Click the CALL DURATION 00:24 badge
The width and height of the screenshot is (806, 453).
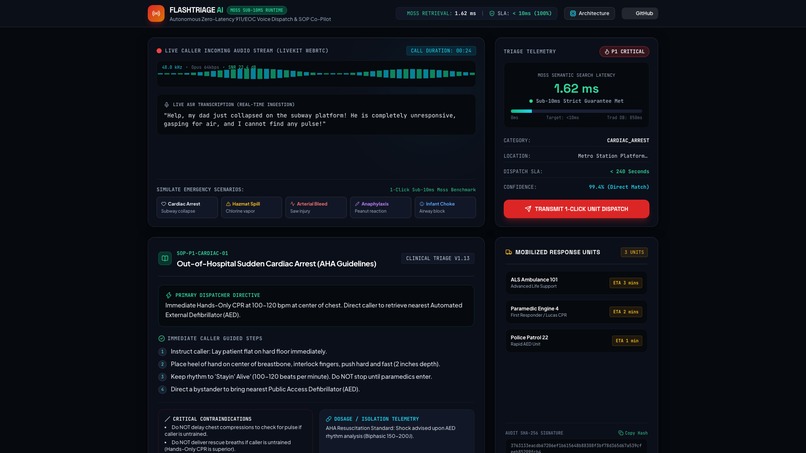click(x=441, y=51)
